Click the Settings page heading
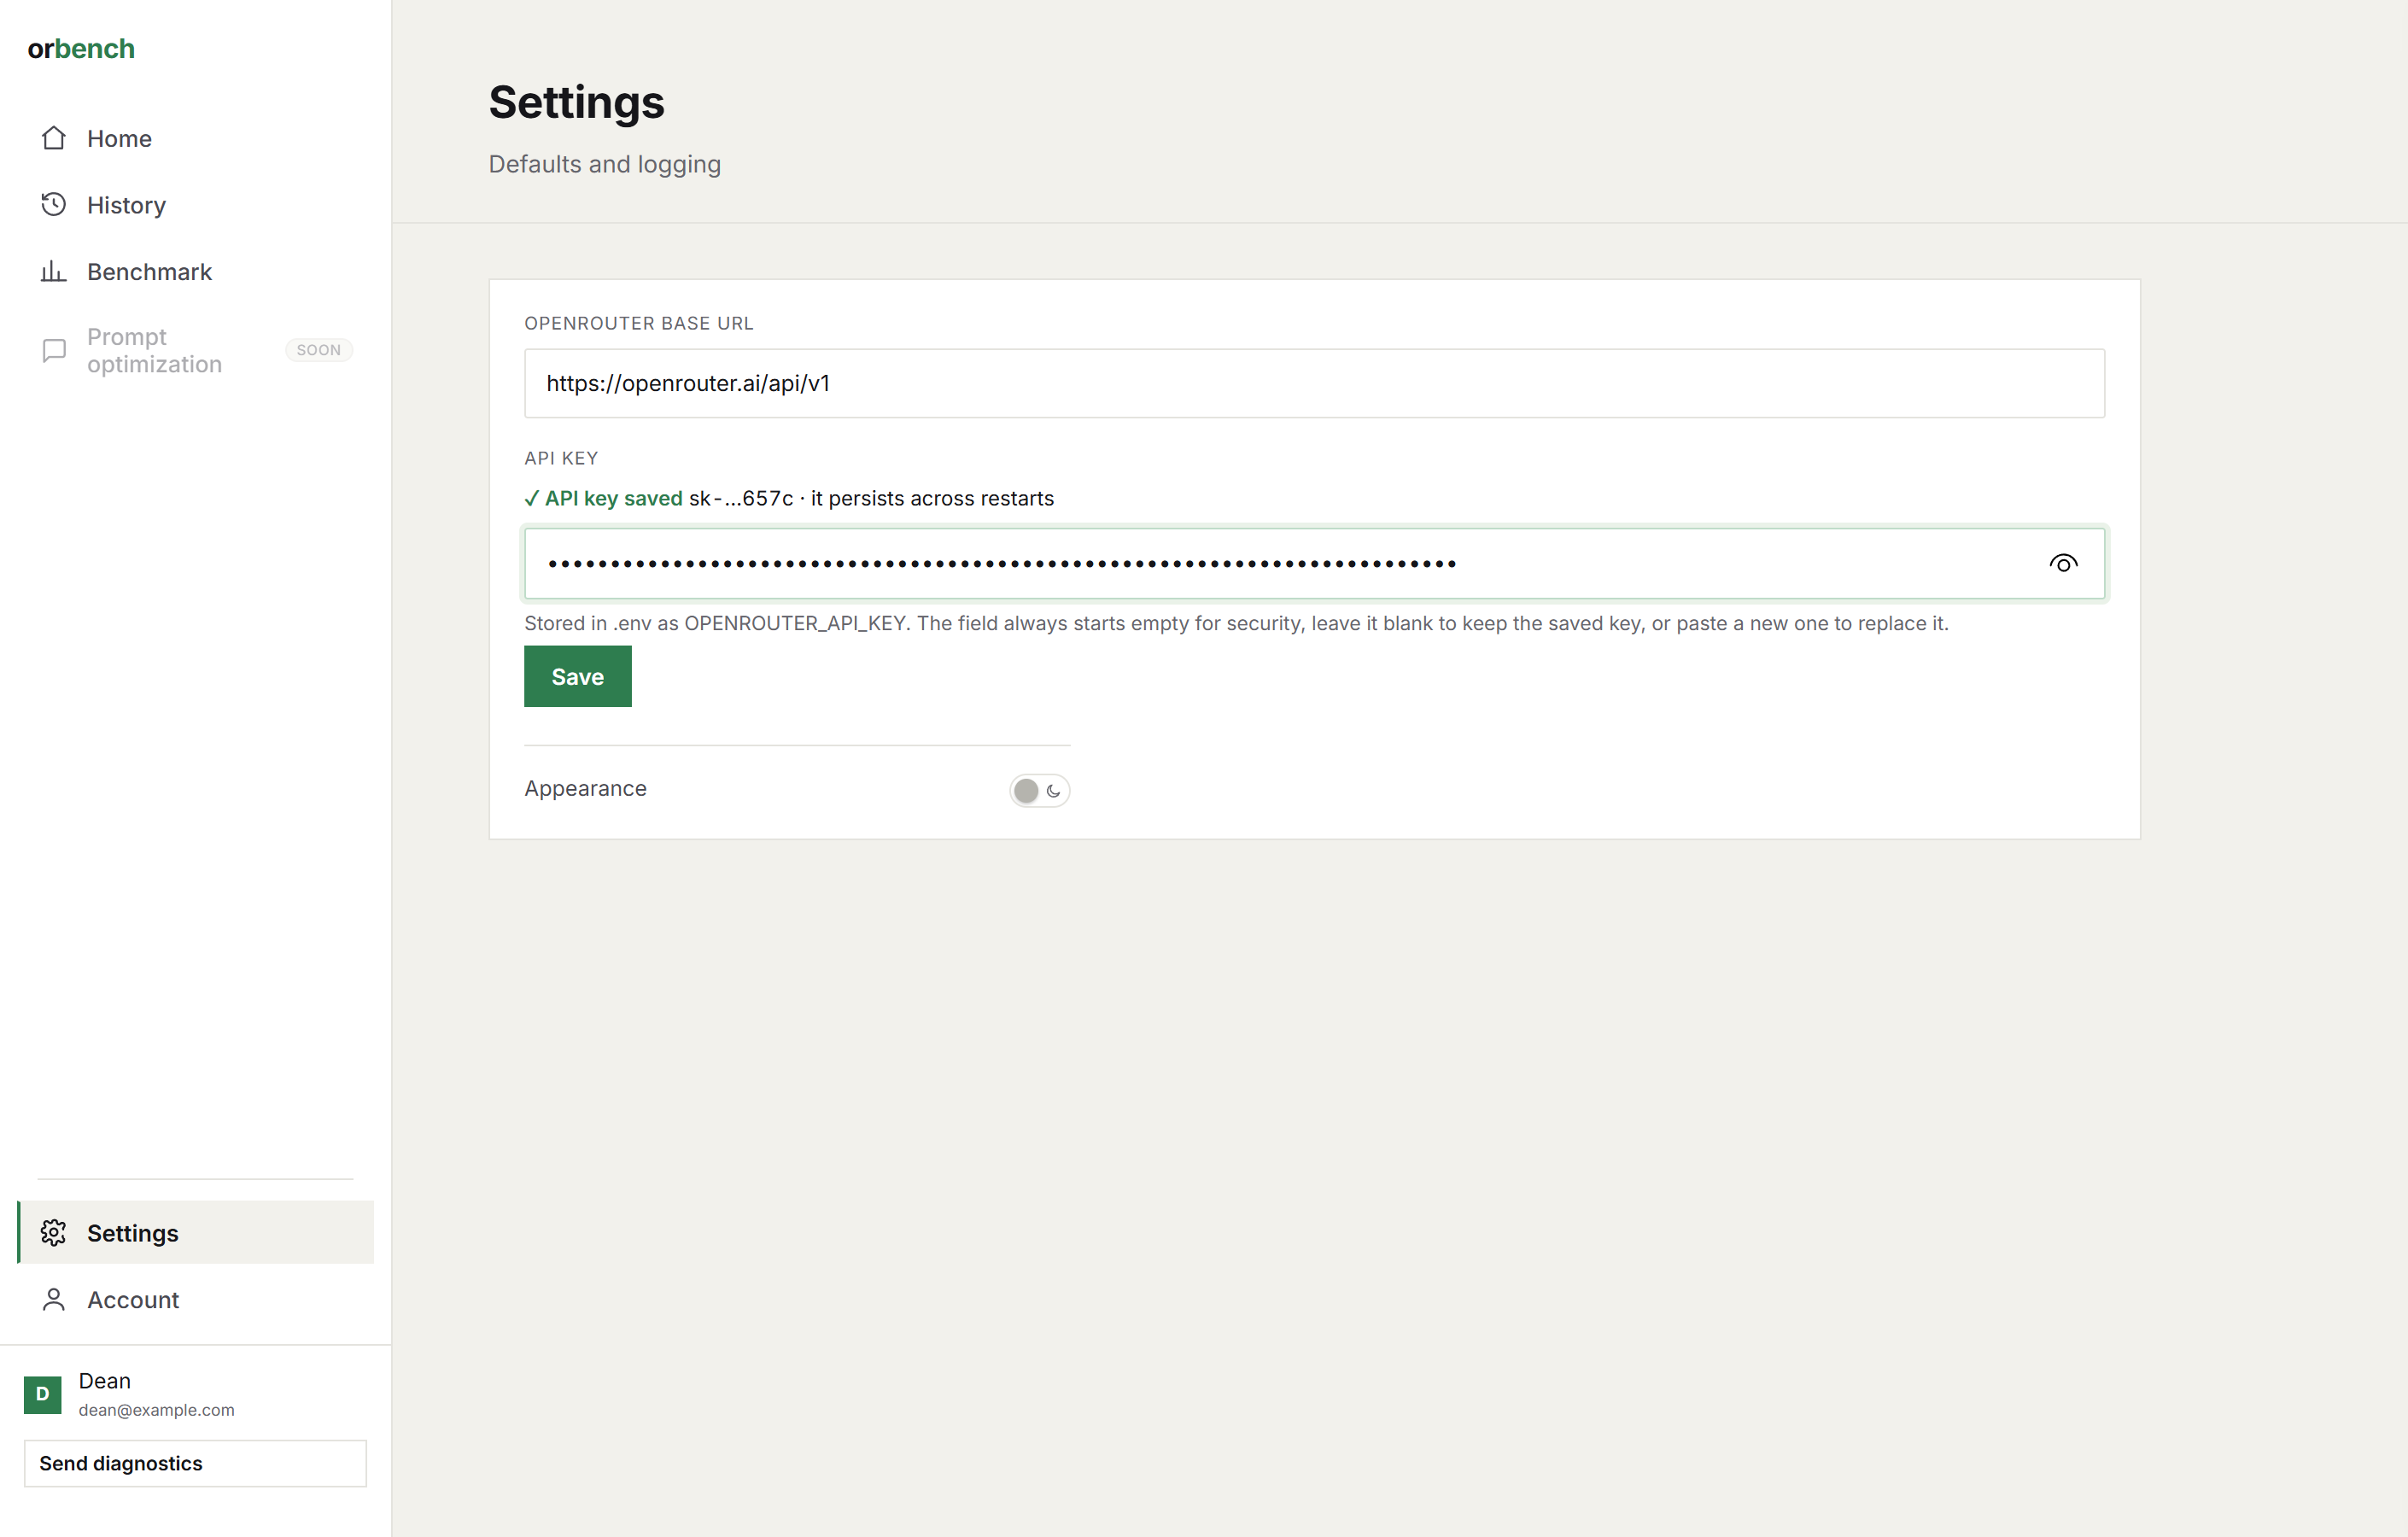The height and width of the screenshot is (1537, 2408). [576, 102]
